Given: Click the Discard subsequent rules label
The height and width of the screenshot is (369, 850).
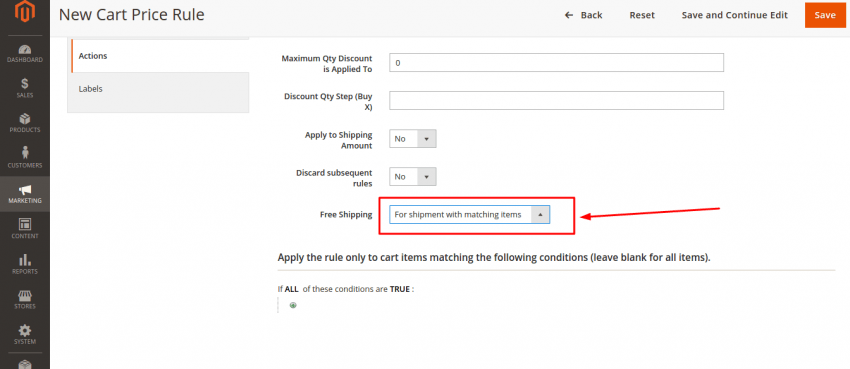Looking at the screenshot, I should pos(334,178).
